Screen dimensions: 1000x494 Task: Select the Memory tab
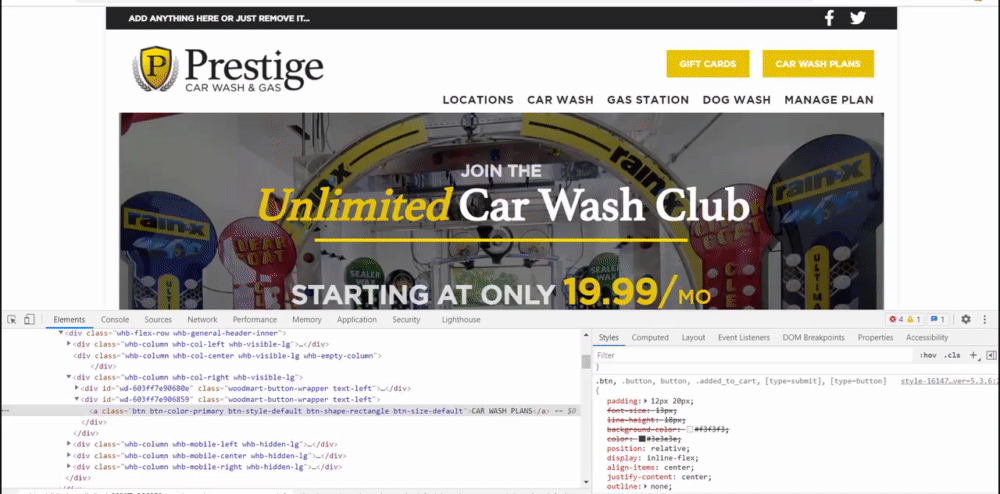307,319
